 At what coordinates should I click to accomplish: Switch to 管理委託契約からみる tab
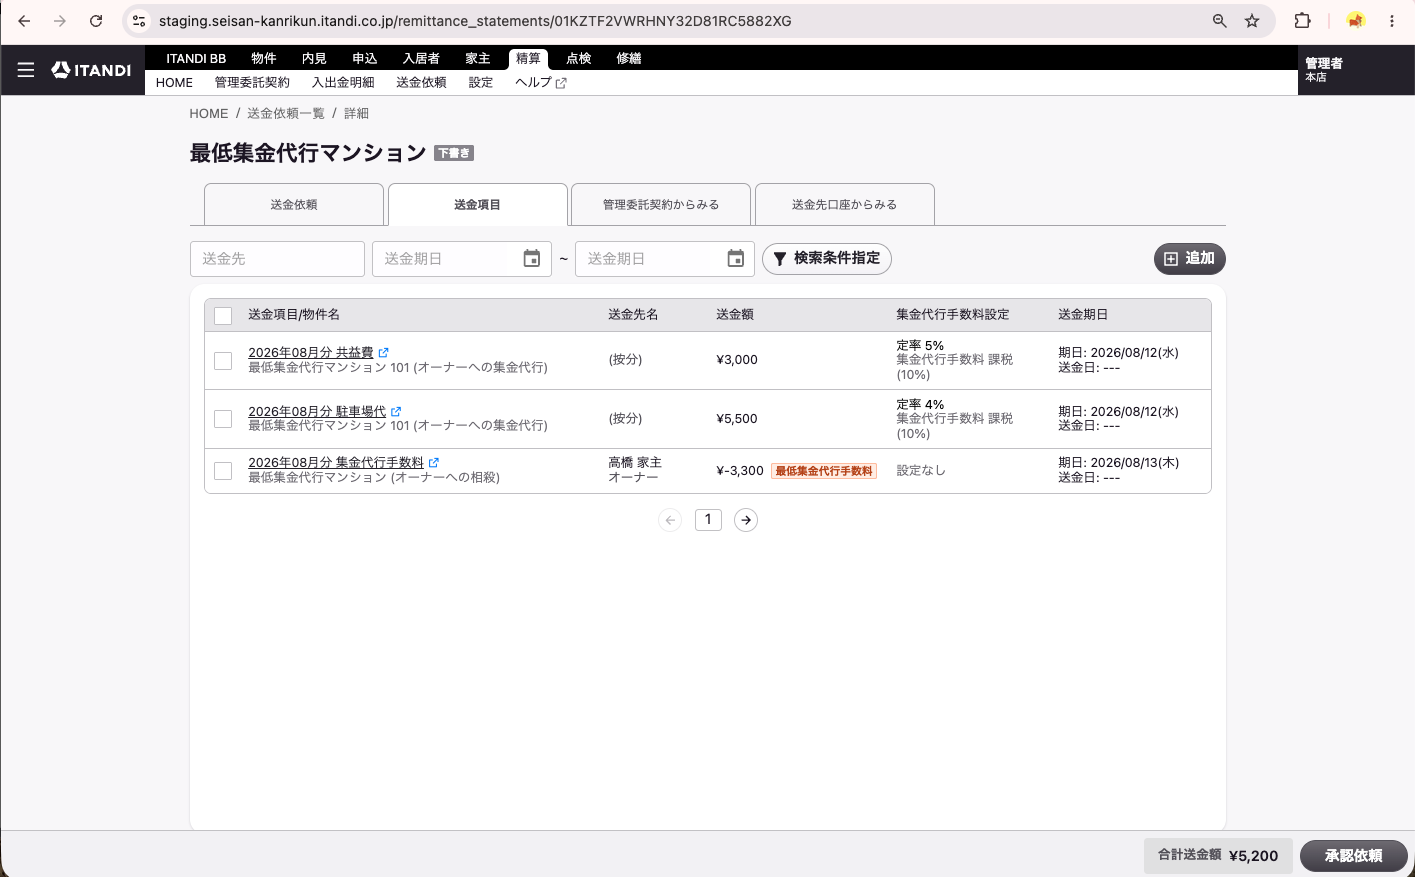click(660, 205)
